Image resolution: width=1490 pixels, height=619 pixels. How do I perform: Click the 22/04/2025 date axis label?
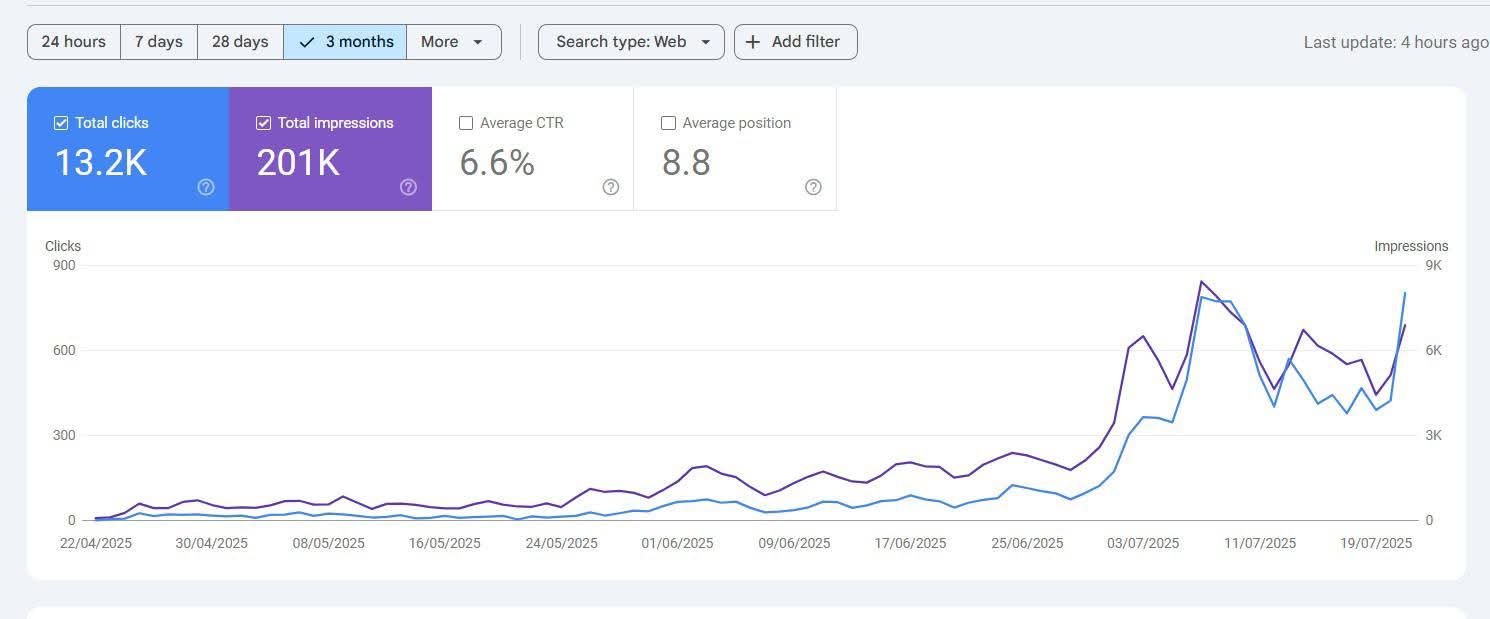point(97,543)
